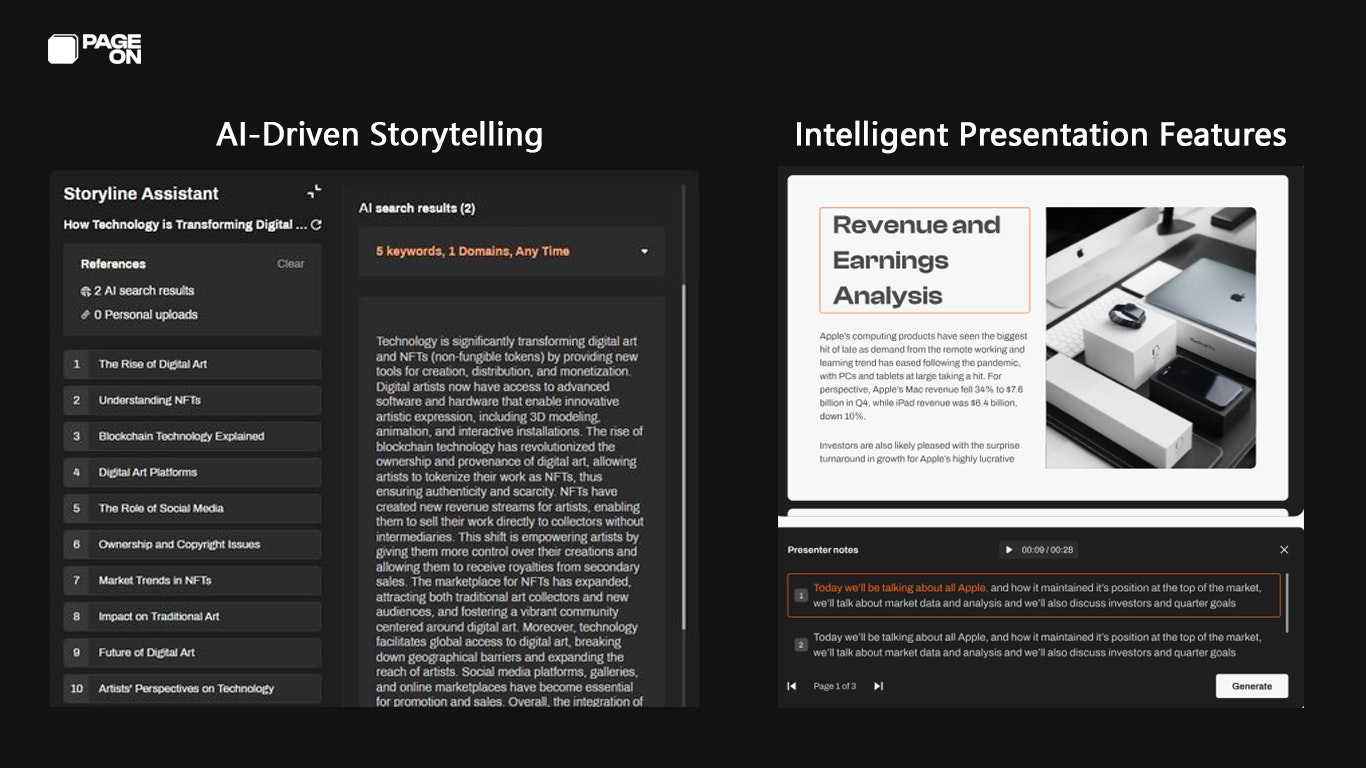1366x768 pixels.
Task: Click the Apple products slide image
Action: pos(1151,338)
